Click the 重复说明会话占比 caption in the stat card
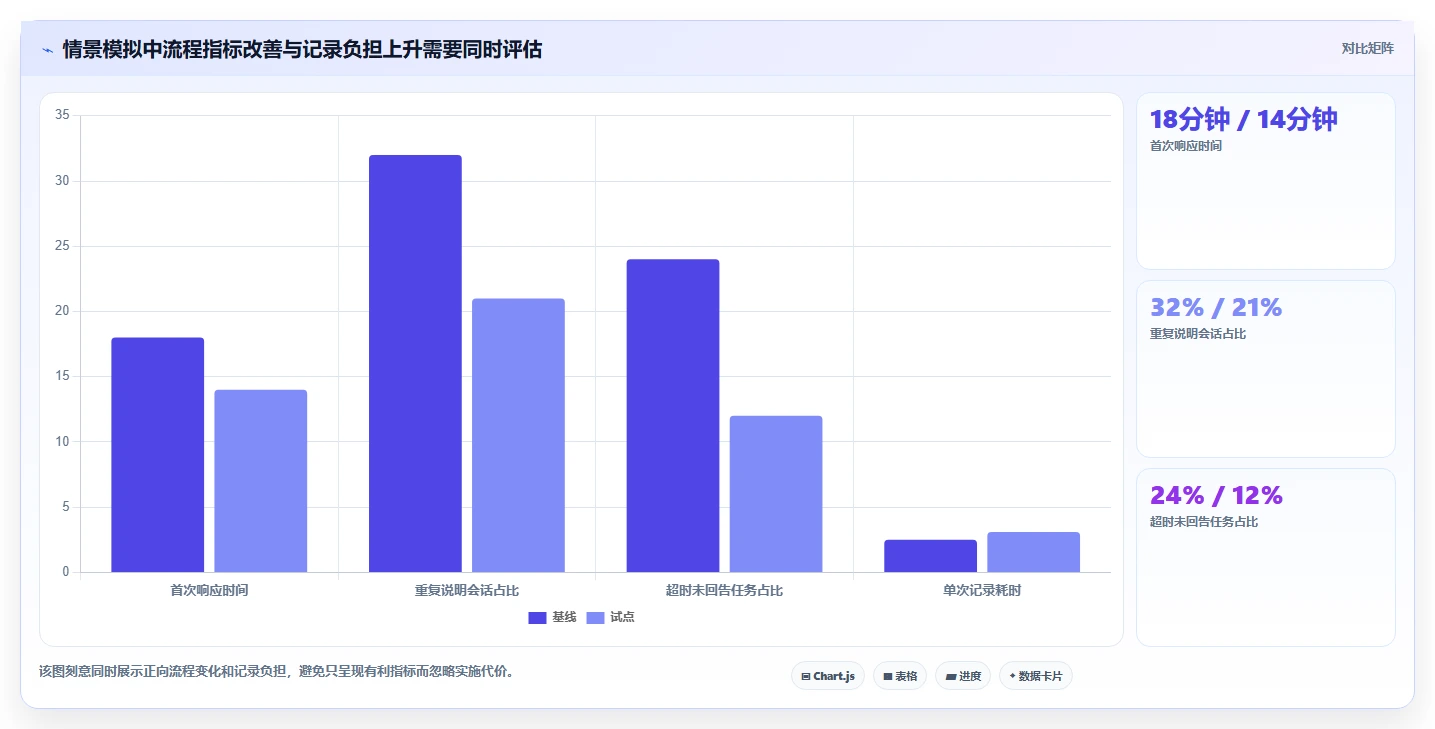 click(x=1198, y=333)
